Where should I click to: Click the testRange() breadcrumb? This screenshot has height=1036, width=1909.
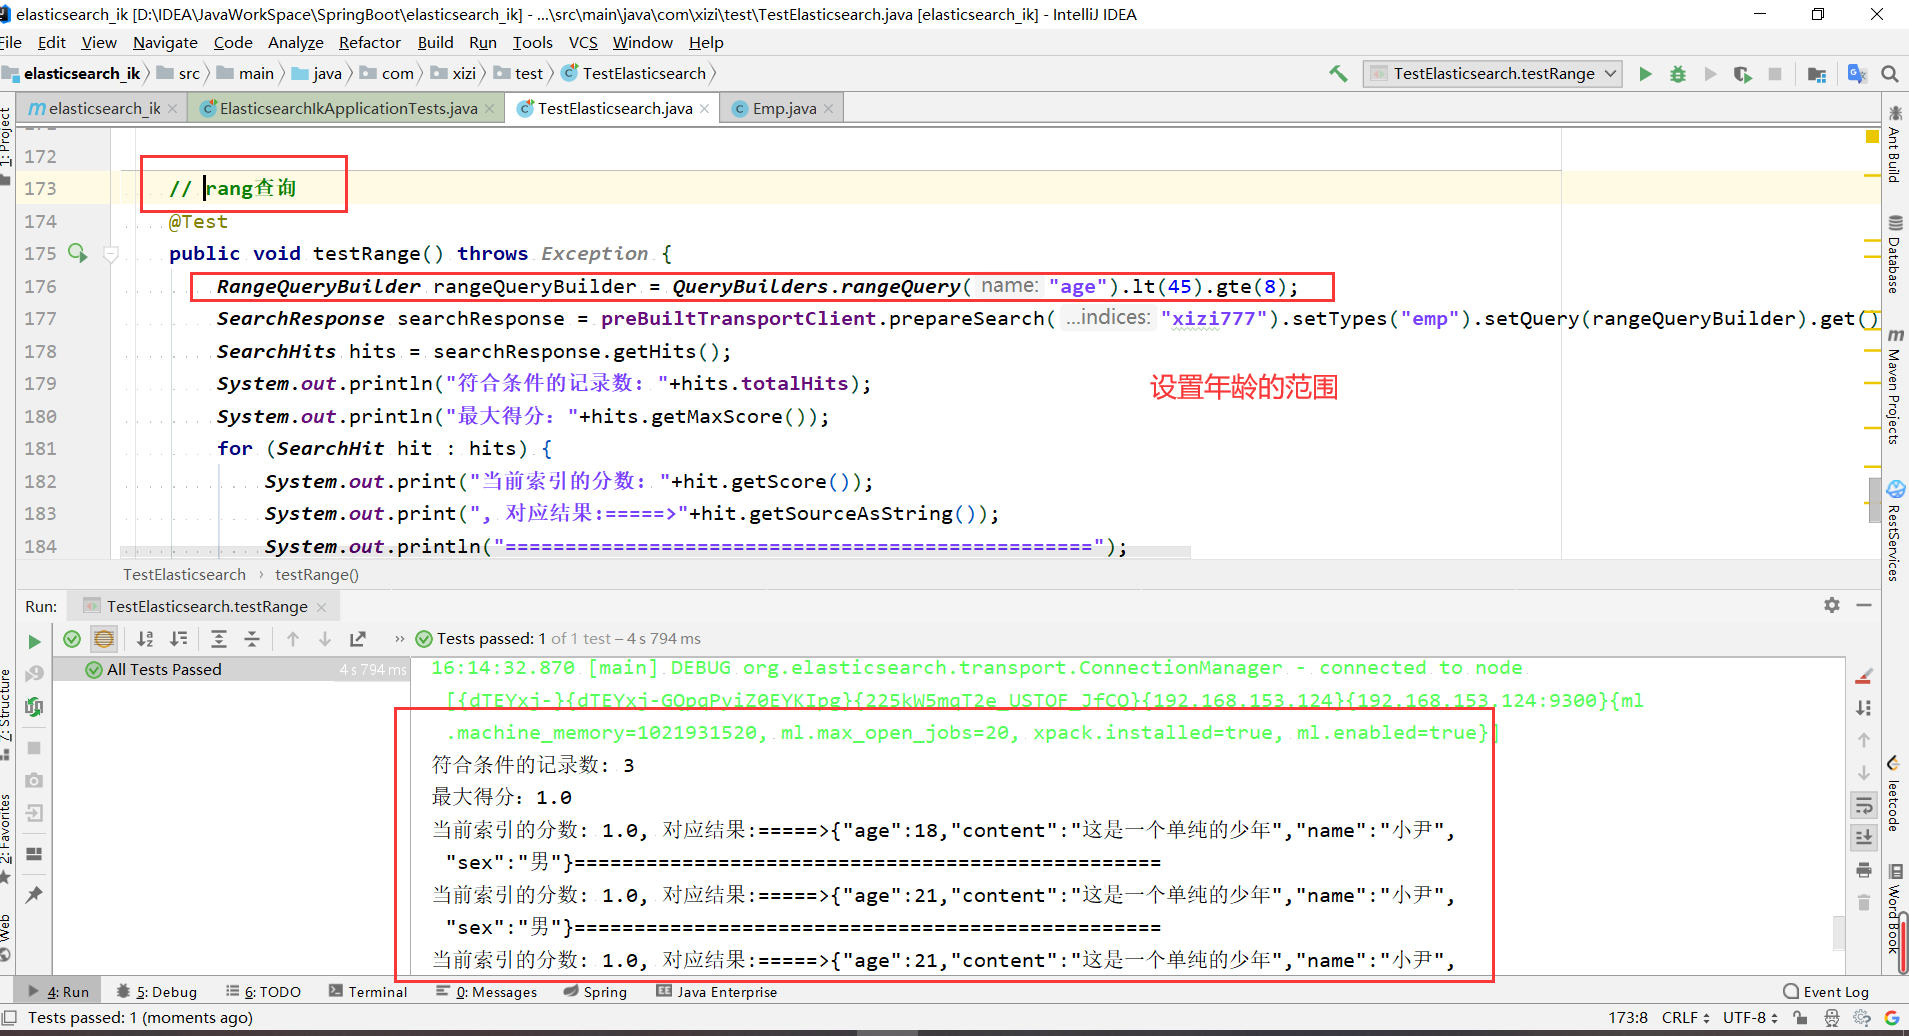316,575
